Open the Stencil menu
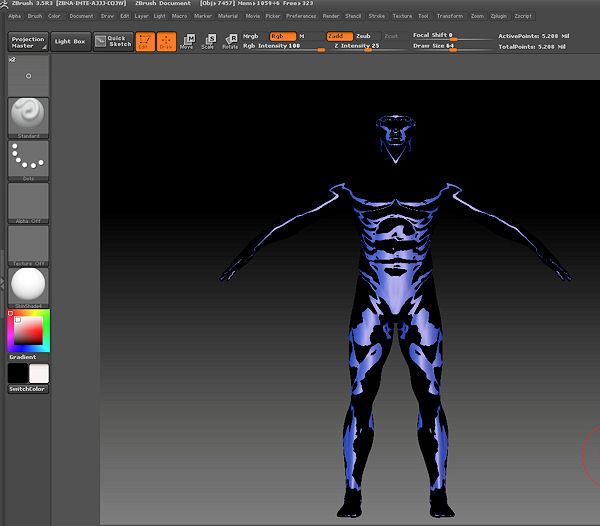This screenshot has width=600, height=526. click(353, 16)
